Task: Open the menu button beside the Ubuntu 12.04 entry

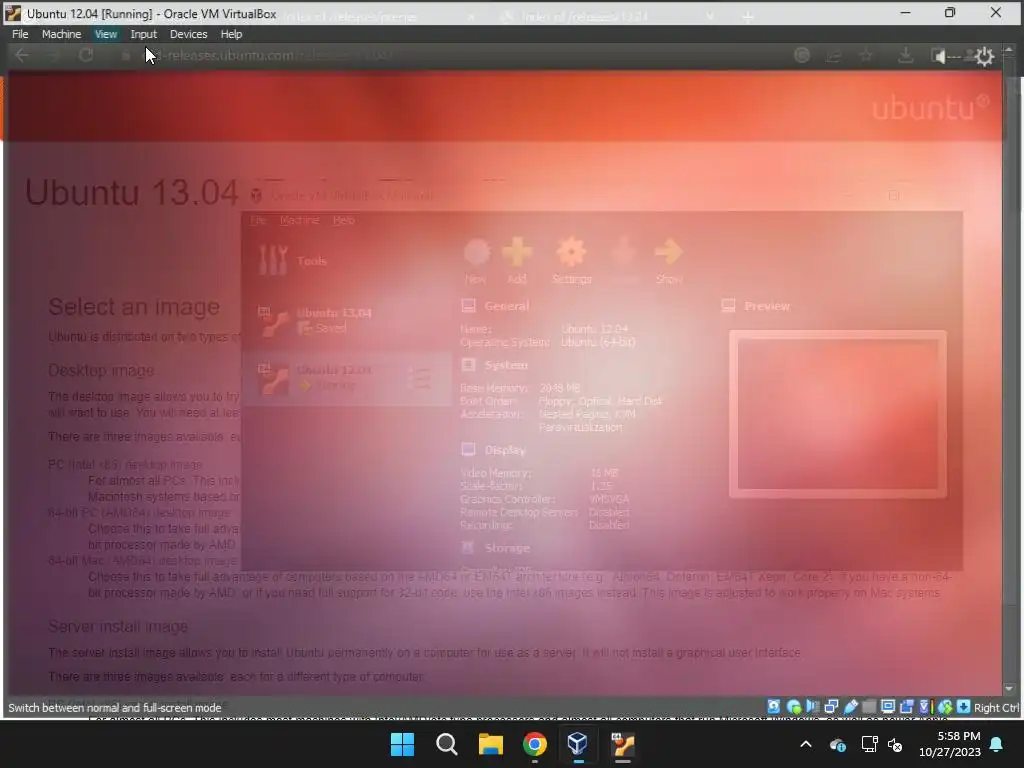Action: (421, 378)
